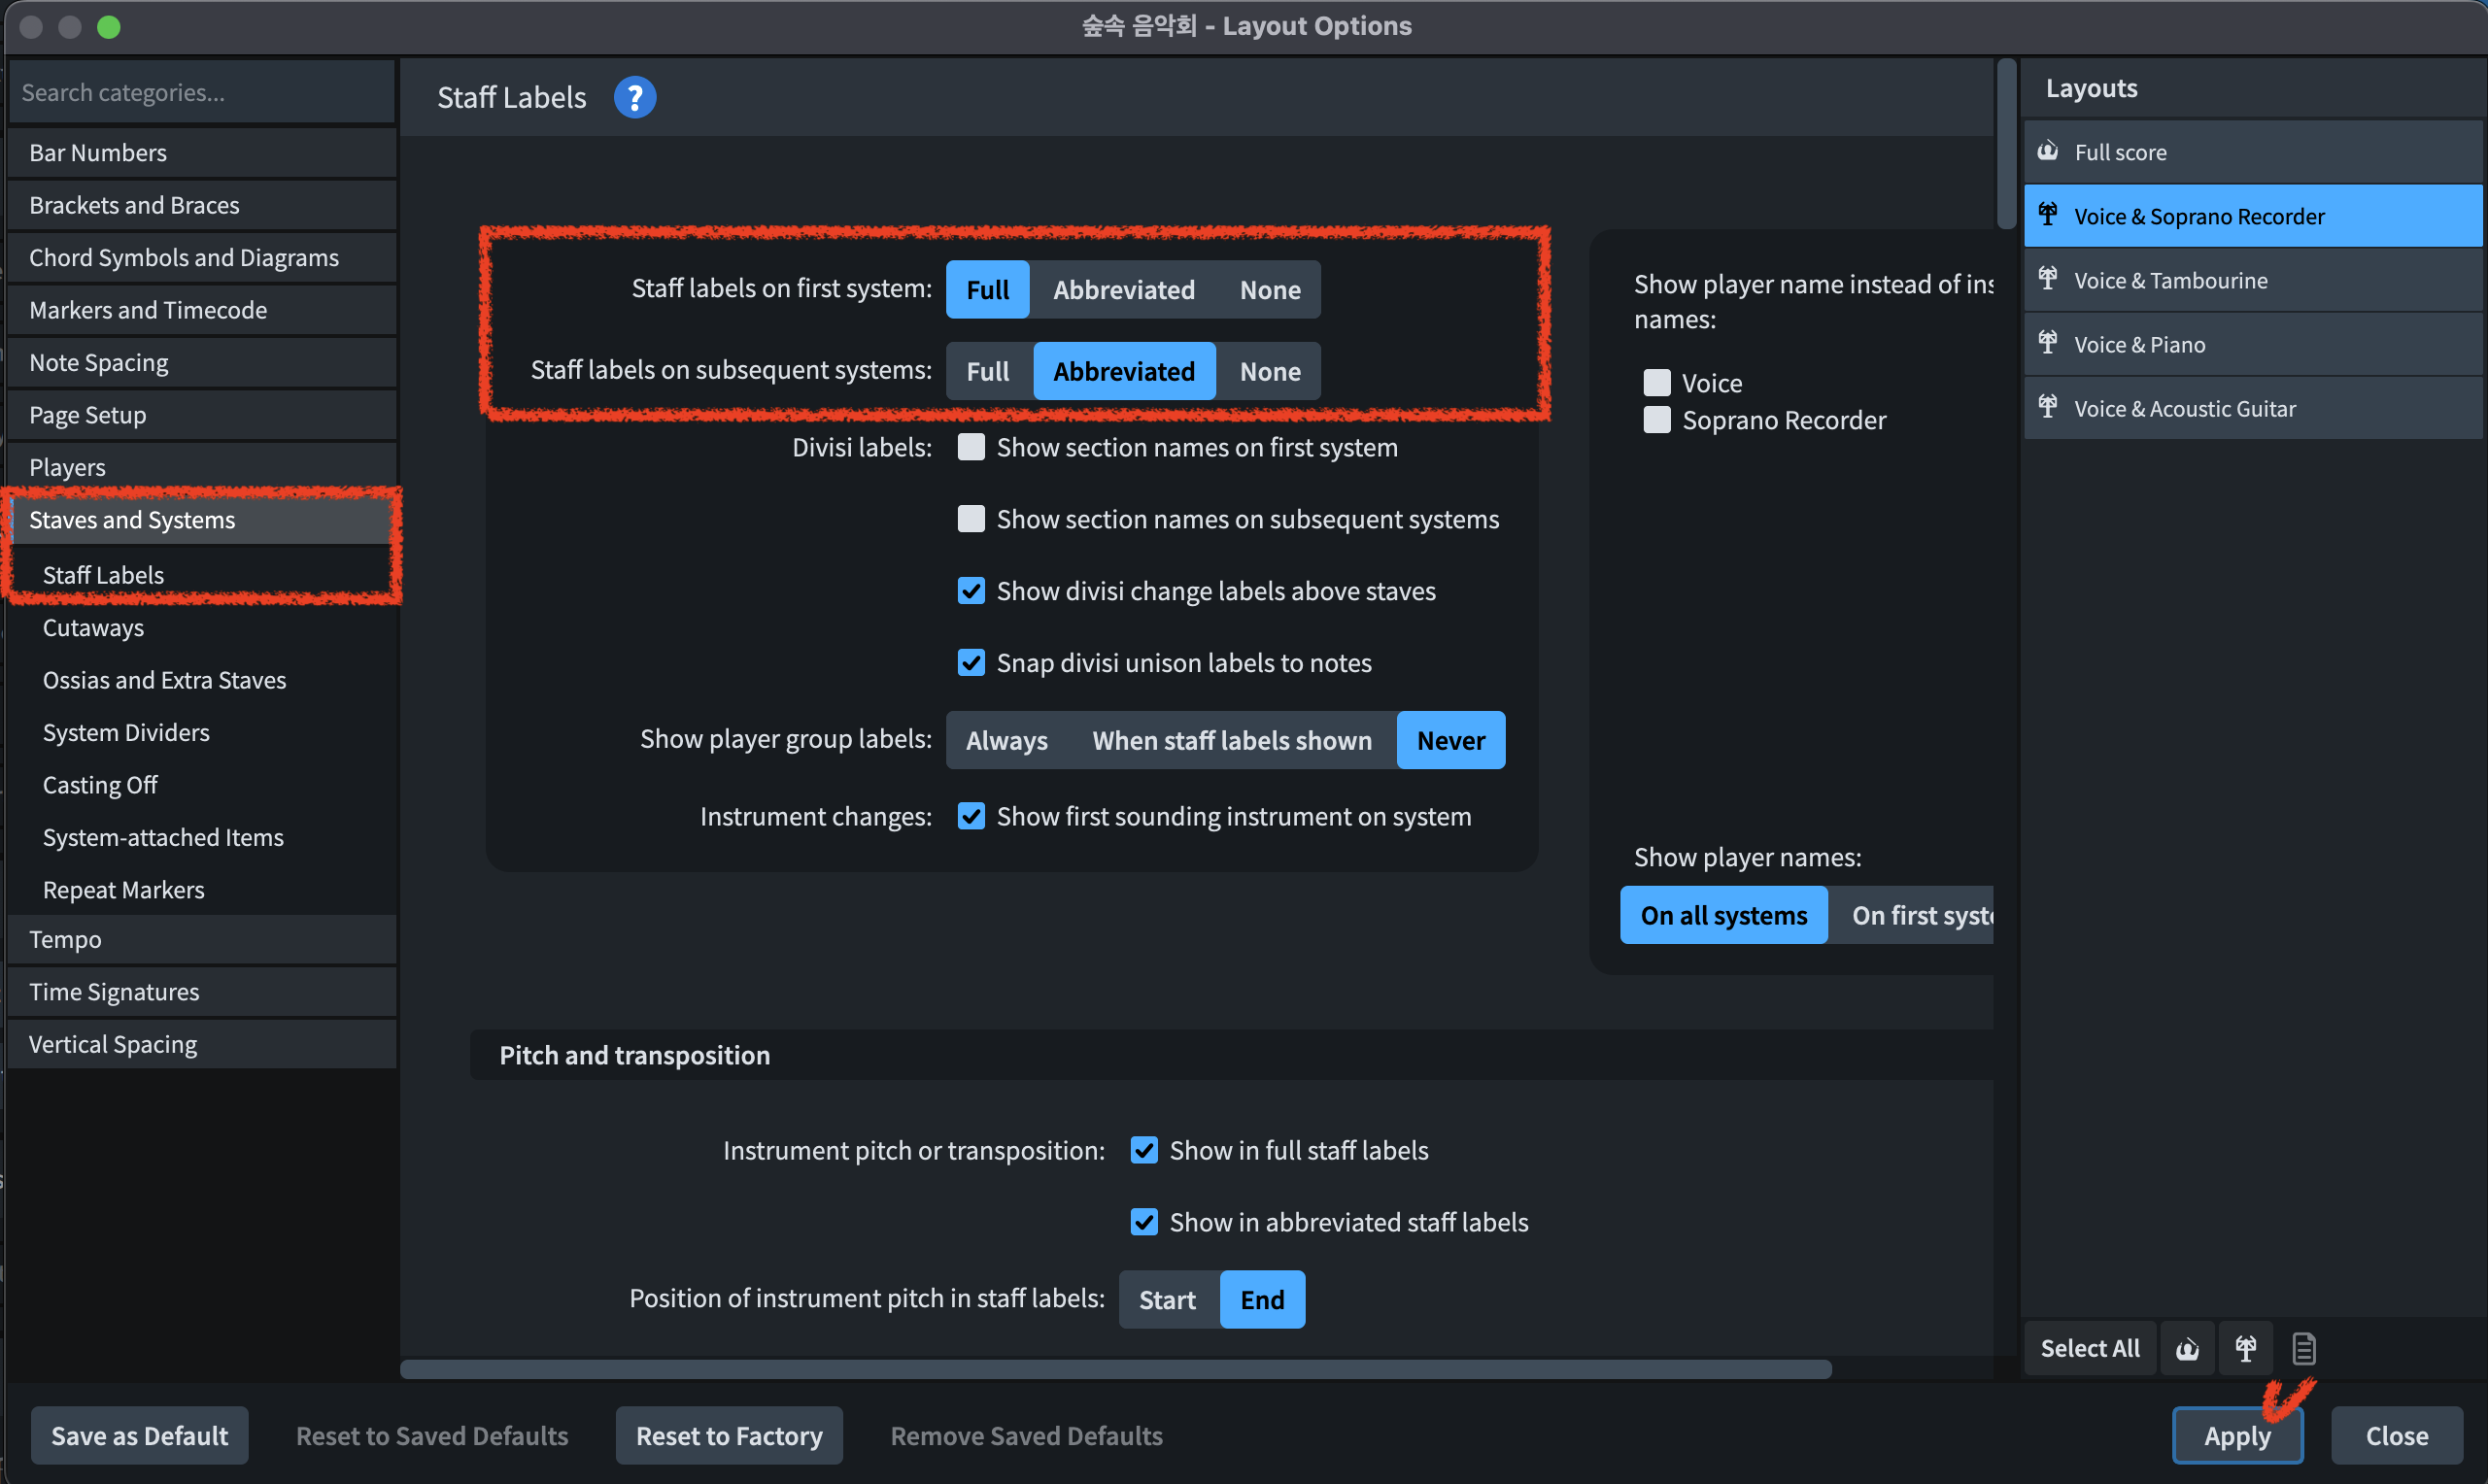Set first system staff labels to Abbreviated
Image resolution: width=2488 pixels, height=1484 pixels.
(x=1123, y=290)
